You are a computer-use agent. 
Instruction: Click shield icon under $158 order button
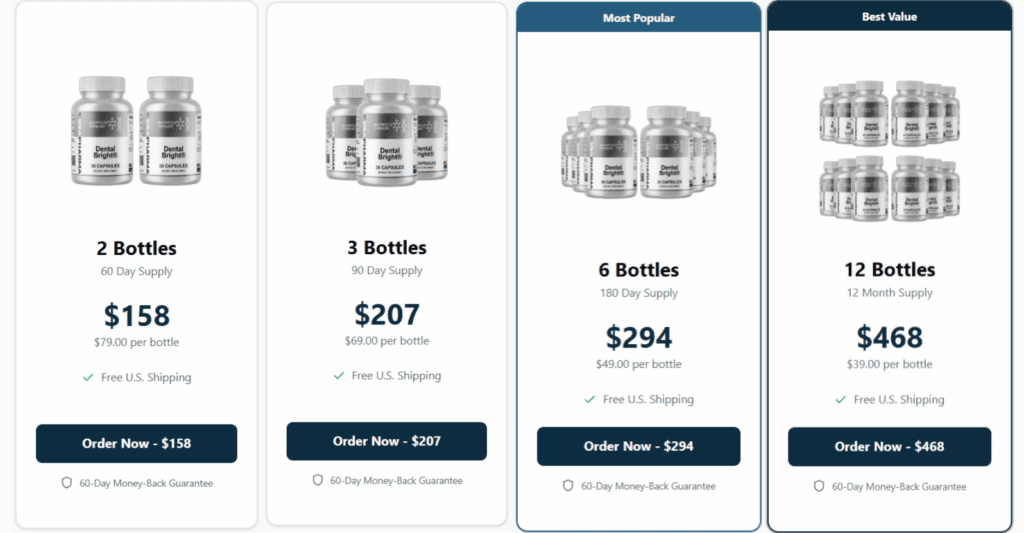(x=67, y=483)
